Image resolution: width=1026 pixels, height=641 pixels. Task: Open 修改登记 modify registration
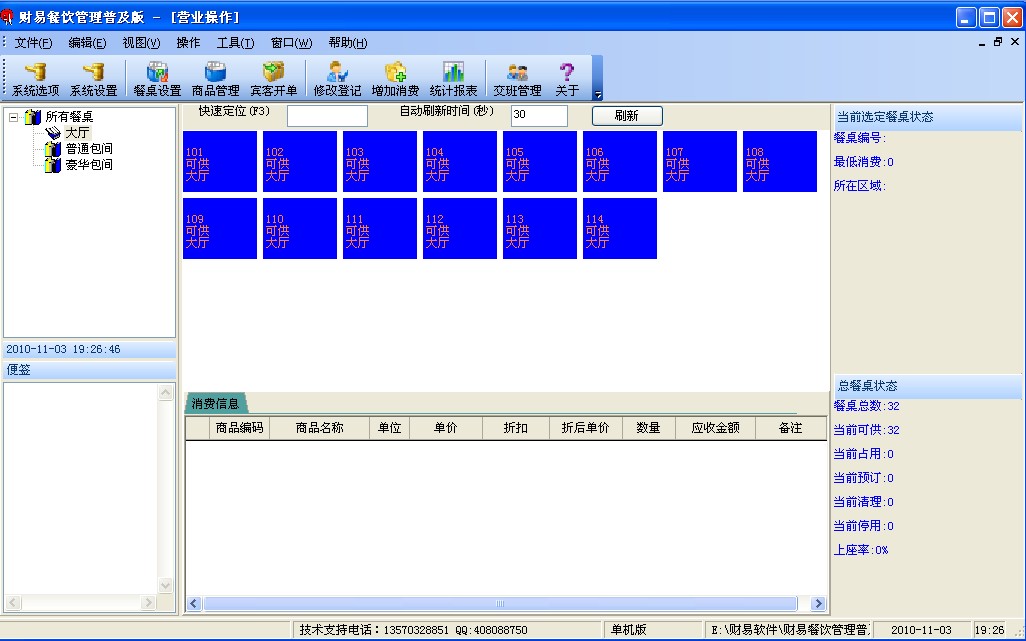(337, 78)
